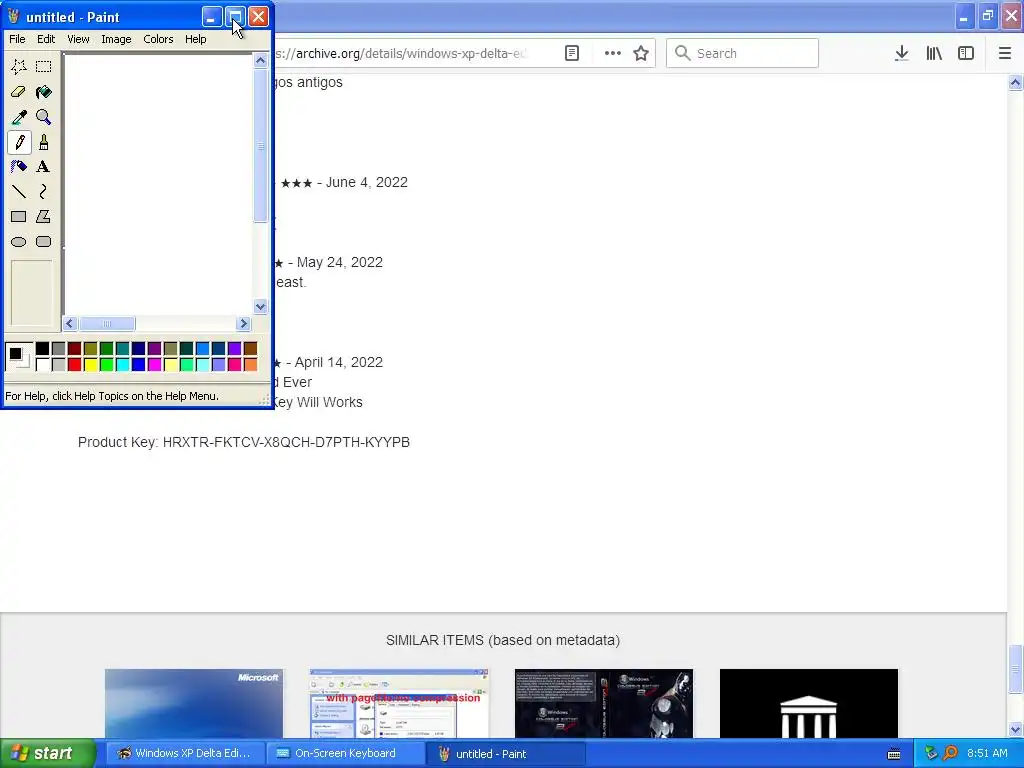The width and height of the screenshot is (1024, 768).
Task: Choose the Airbrush spray tool
Action: click(x=19, y=167)
